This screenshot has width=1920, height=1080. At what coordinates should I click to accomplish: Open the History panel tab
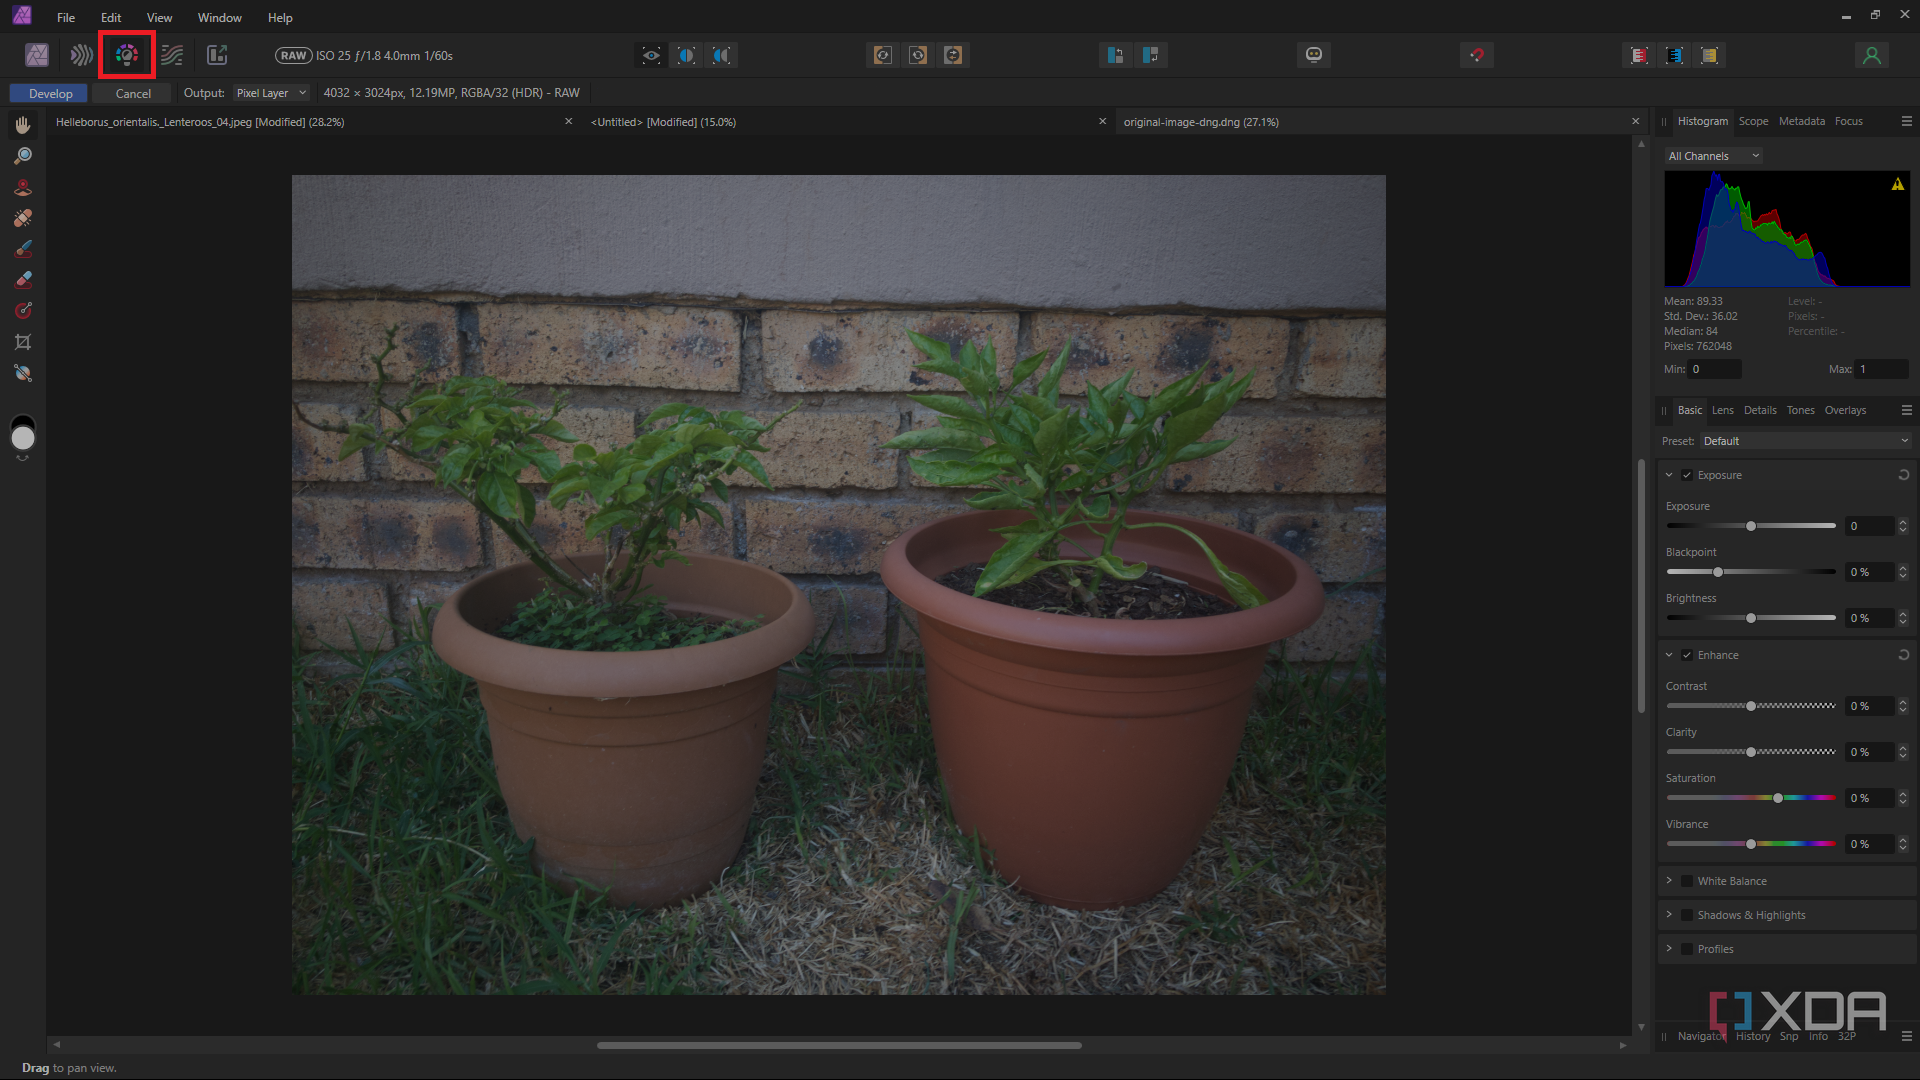click(x=1753, y=1036)
